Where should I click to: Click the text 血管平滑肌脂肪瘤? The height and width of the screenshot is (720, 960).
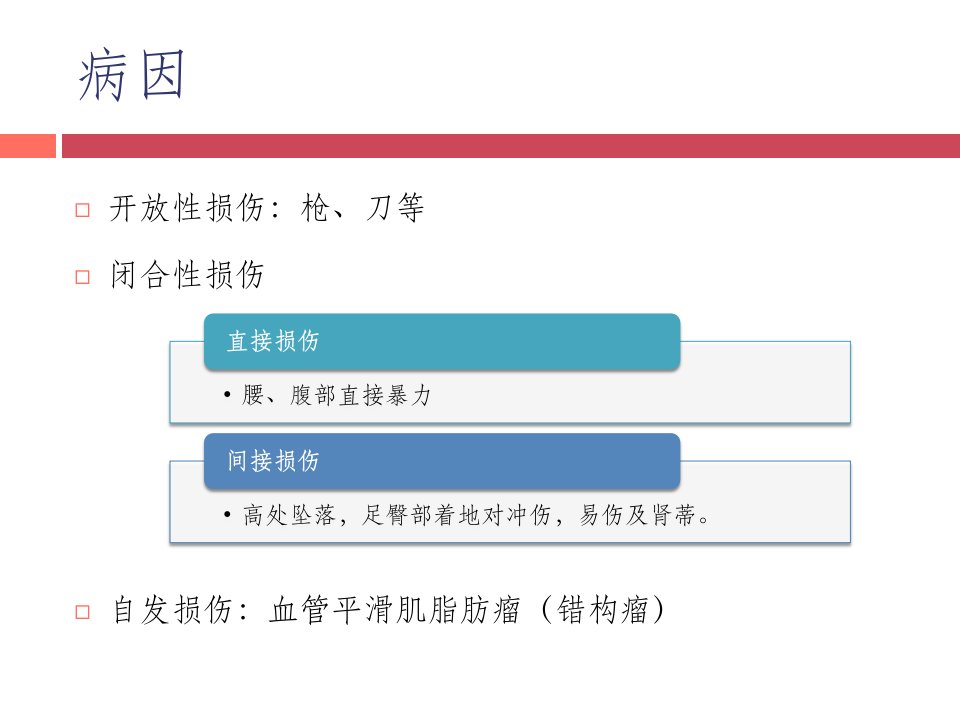coord(394,610)
